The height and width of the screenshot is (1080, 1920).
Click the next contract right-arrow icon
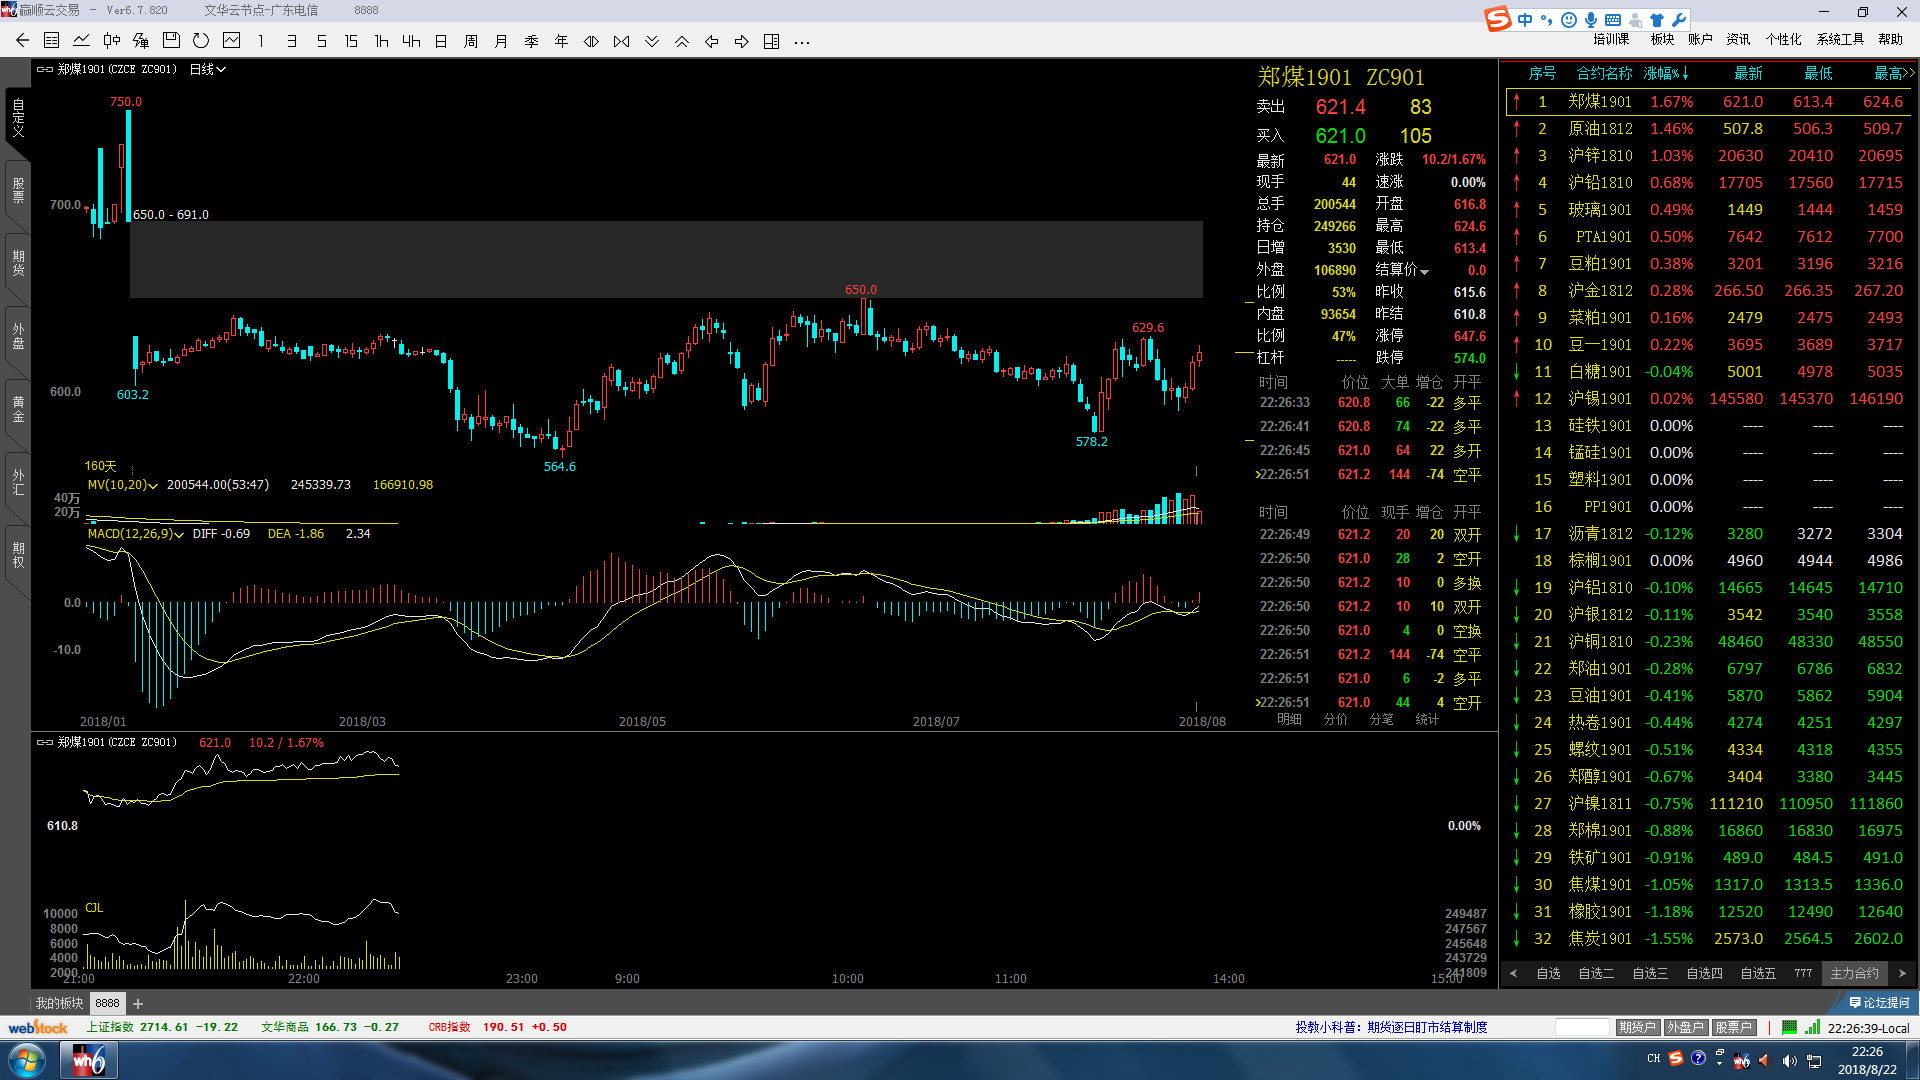coord(741,41)
